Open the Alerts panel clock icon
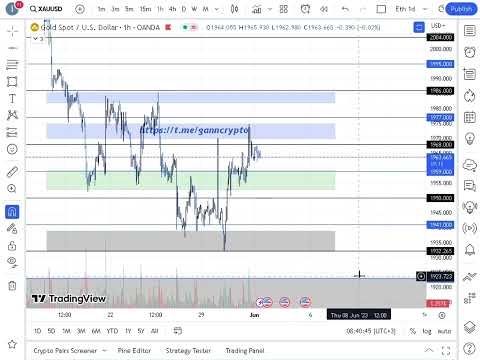This screenshot has width=480, height=360. coord(470,52)
